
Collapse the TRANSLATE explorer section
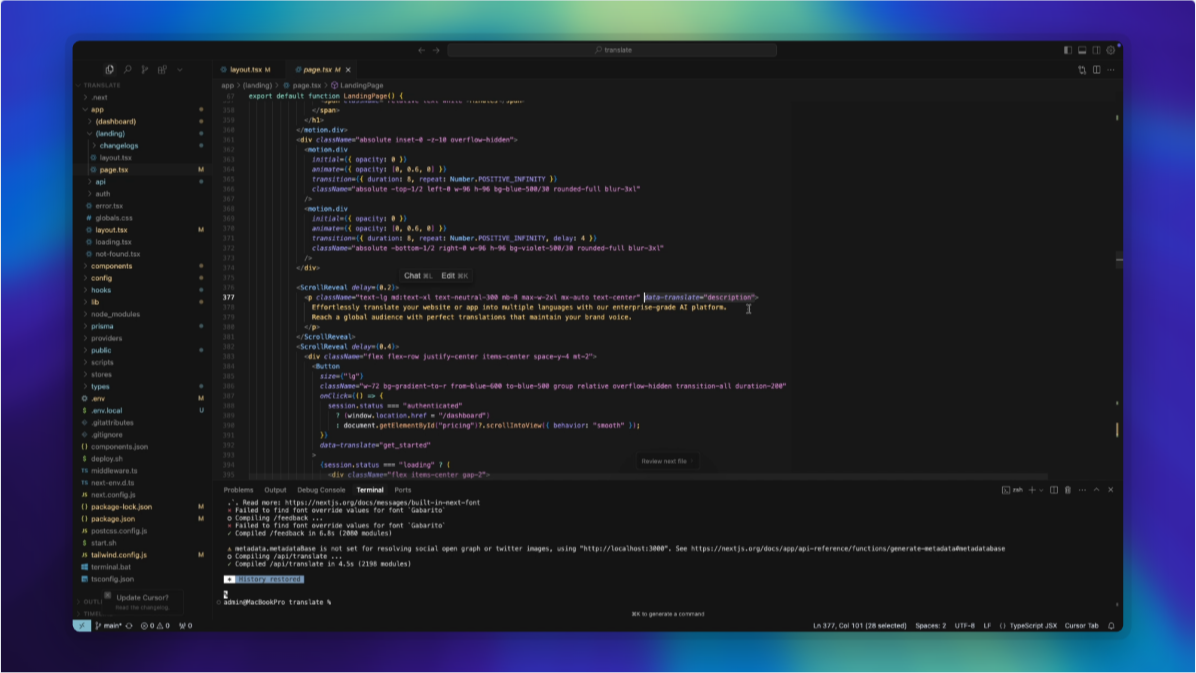pos(101,85)
